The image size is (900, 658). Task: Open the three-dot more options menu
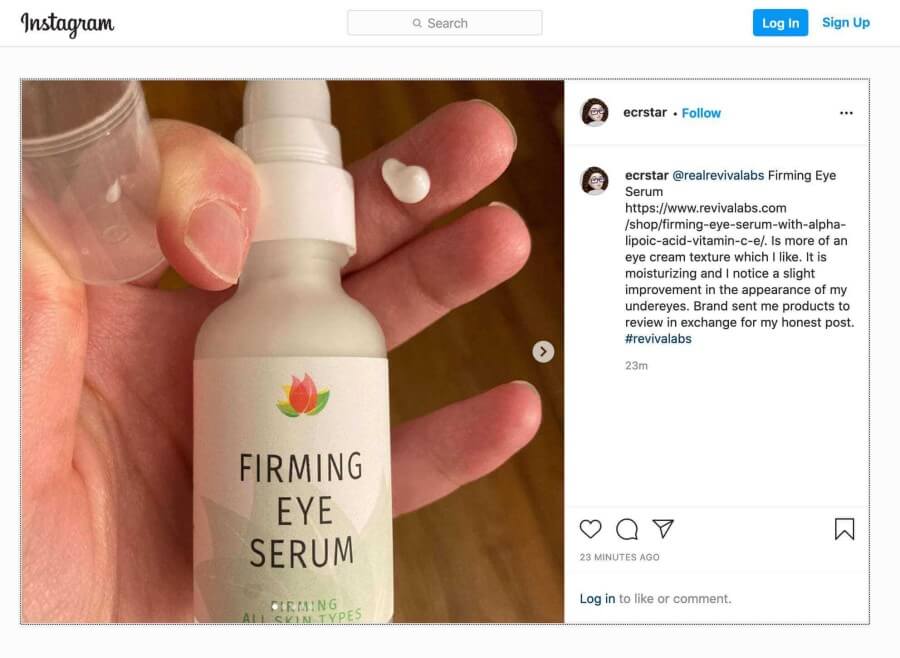846,113
